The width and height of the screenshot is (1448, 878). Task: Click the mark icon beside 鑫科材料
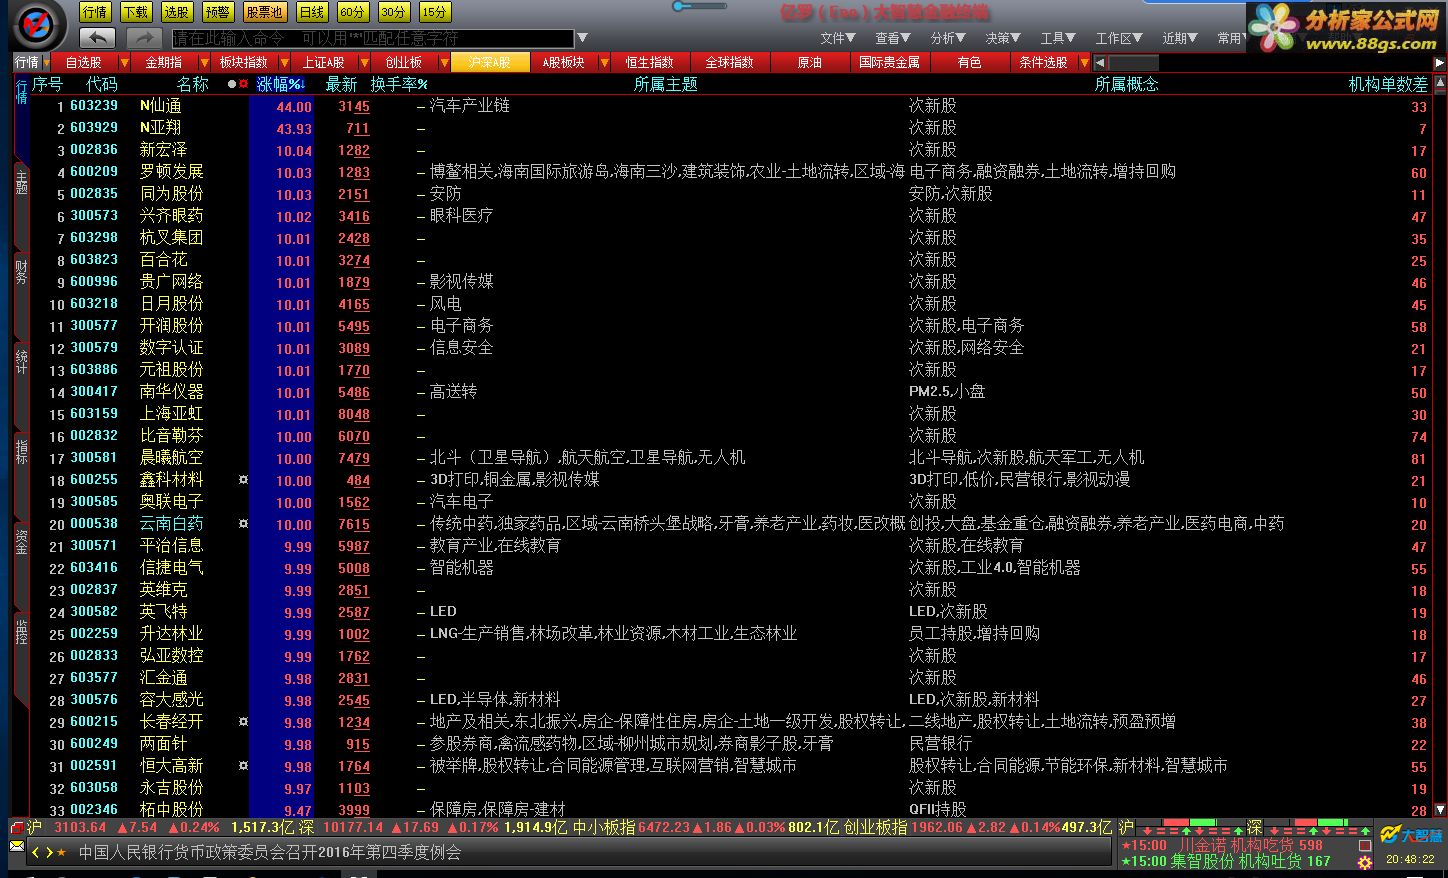pyautogui.click(x=243, y=480)
